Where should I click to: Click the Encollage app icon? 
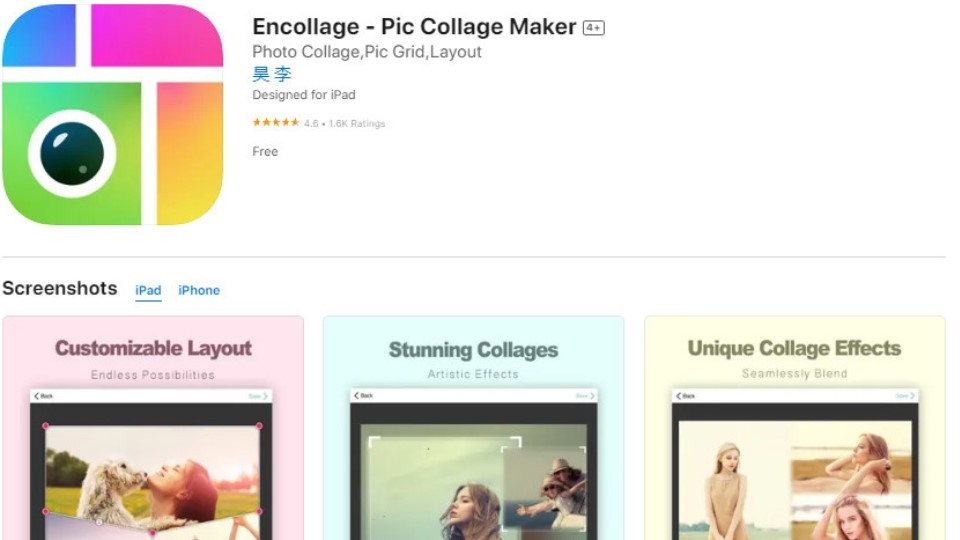pos(112,114)
